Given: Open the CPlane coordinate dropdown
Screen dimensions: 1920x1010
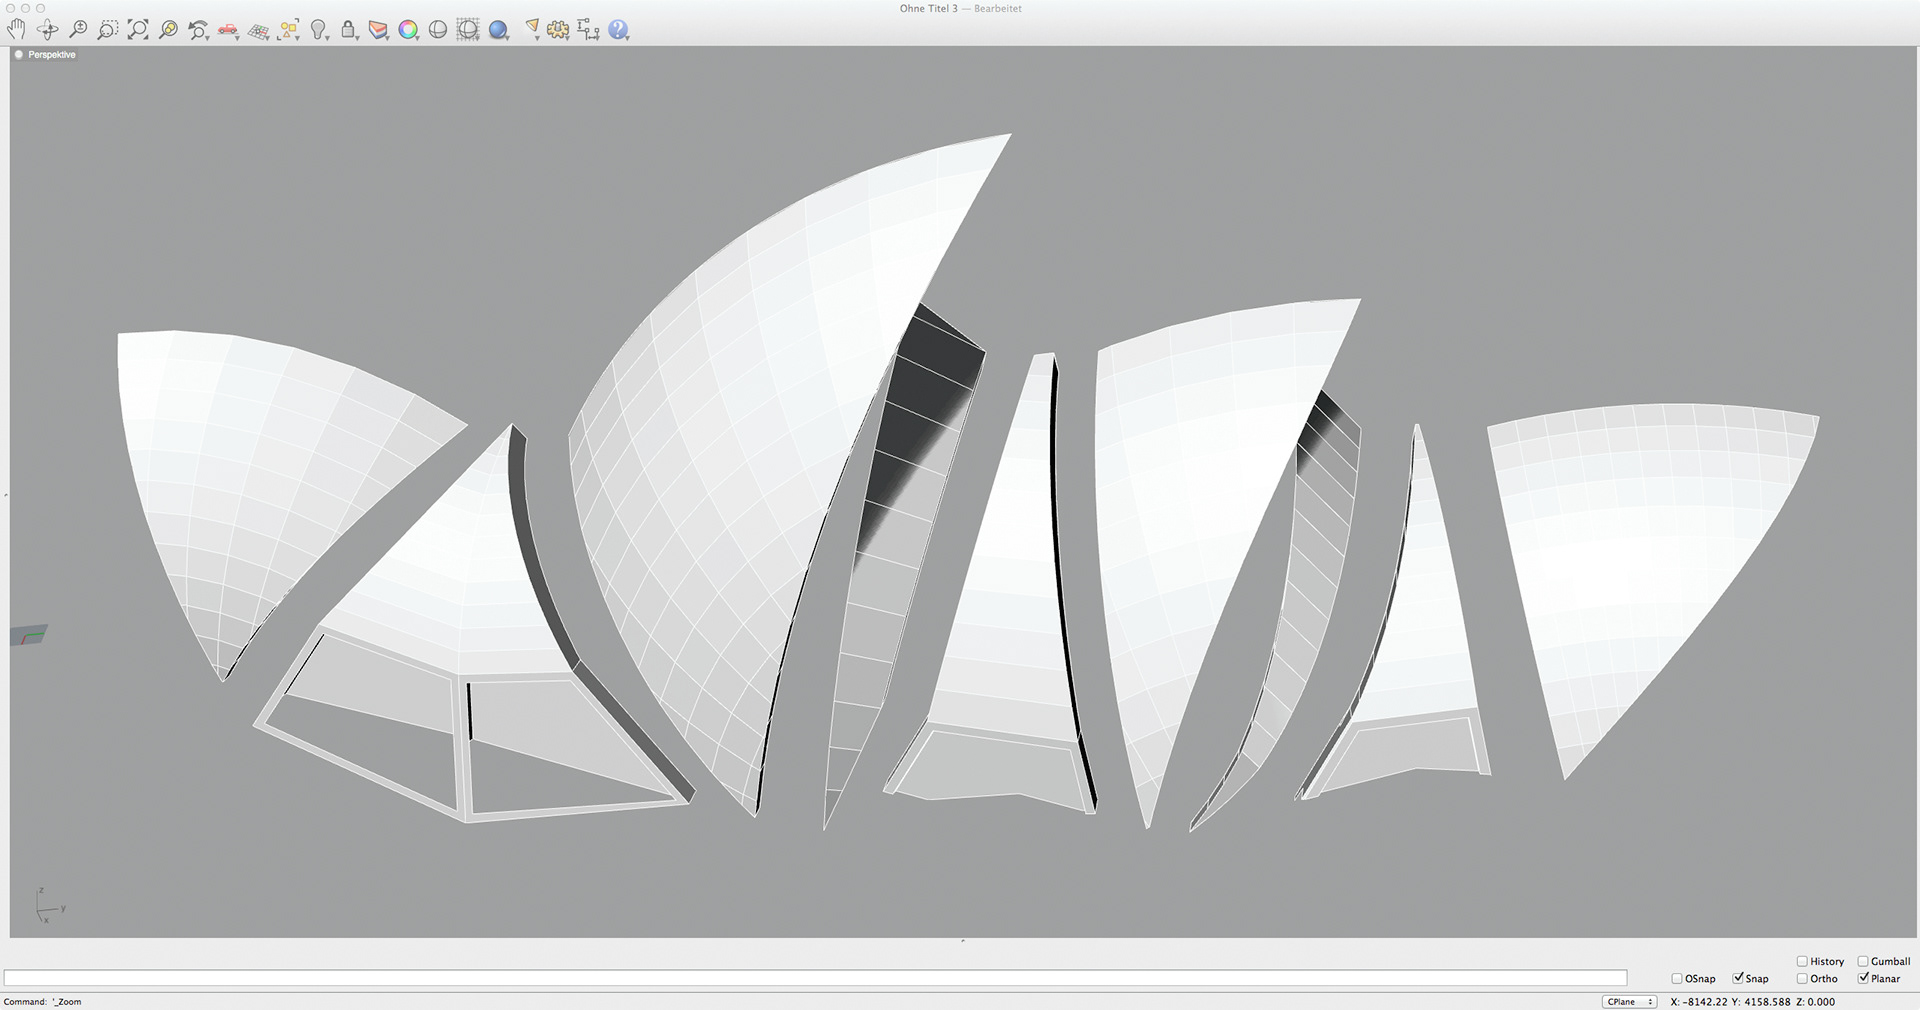Looking at the screenshot, I should tap(1629, 1001).
